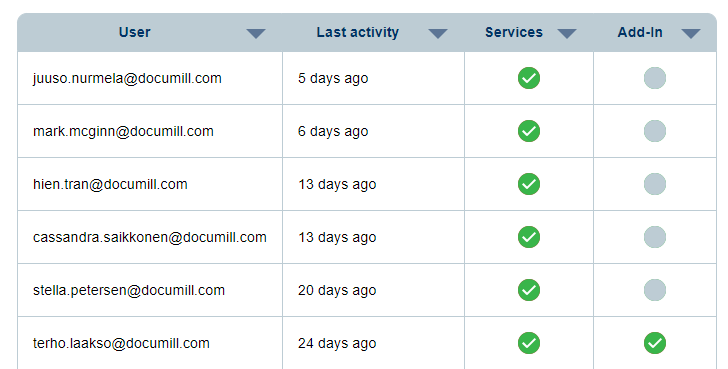The image size is (728, 369).
Task: Open the Services column filter arrow
Action: click(x=567, y=33)
